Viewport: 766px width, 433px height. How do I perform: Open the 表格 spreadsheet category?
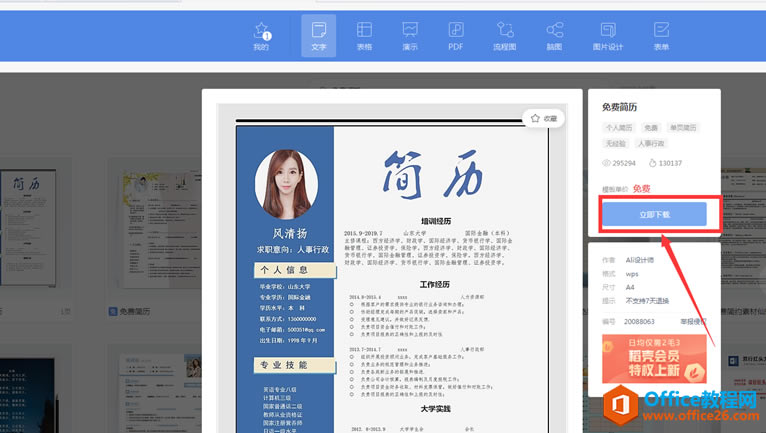(x=365, y=35)
